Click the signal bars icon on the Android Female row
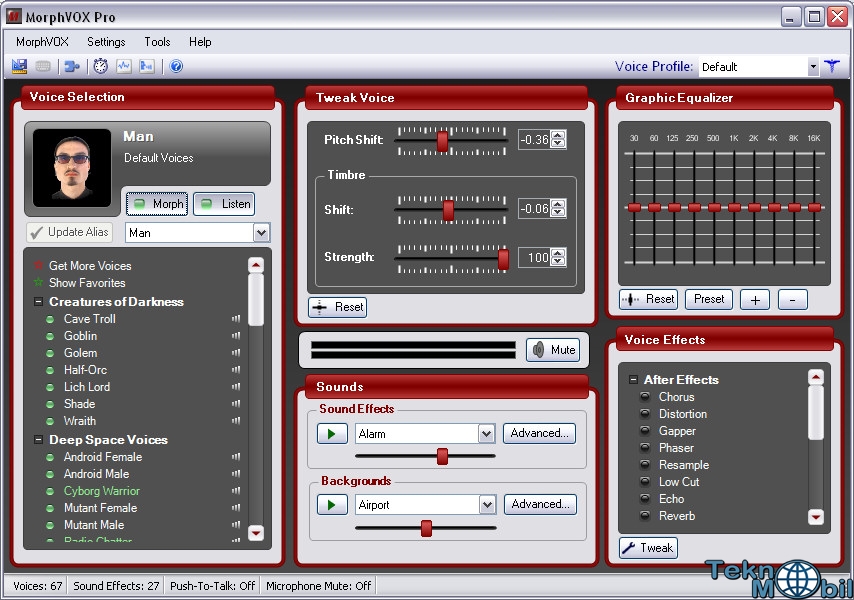Viewport: 854px width, 600px height. 236,457
